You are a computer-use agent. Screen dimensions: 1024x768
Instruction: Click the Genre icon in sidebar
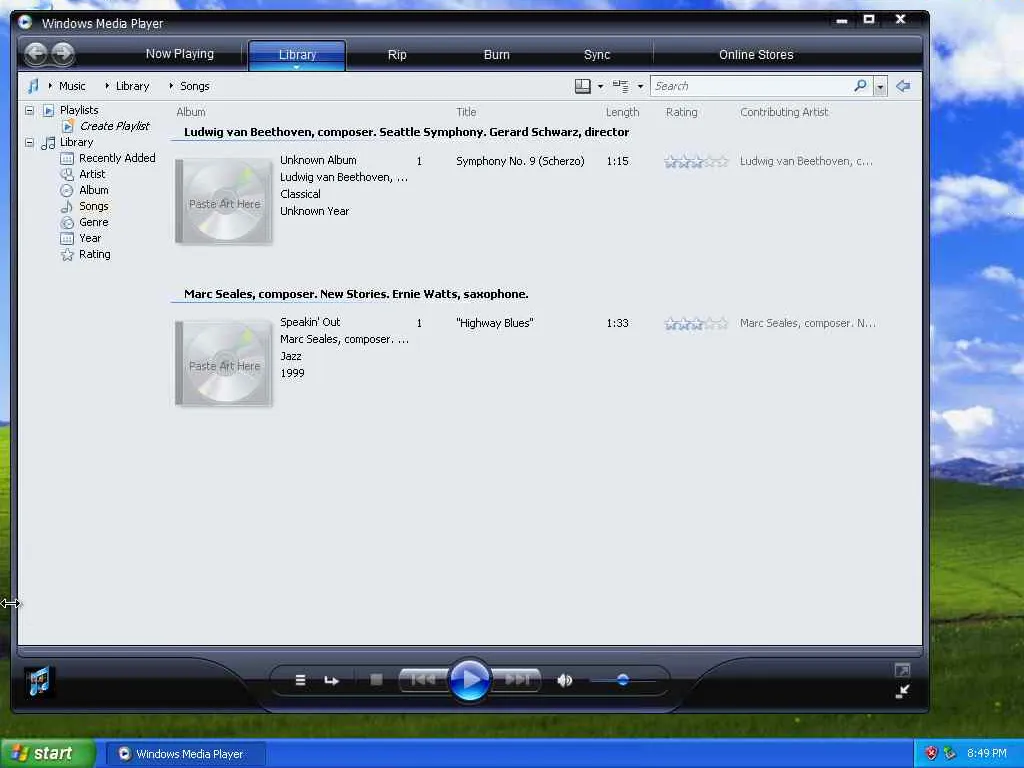pyautogui.click(x=67, y=222)
